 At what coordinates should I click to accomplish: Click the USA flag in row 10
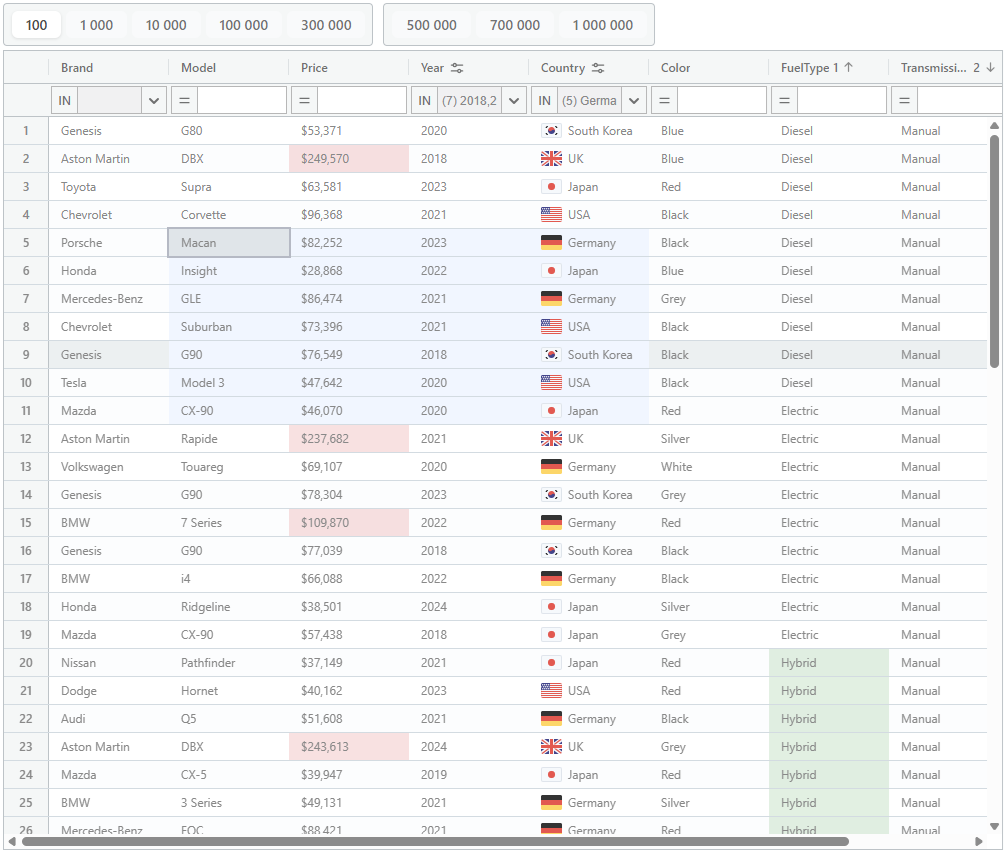[551, 382]
